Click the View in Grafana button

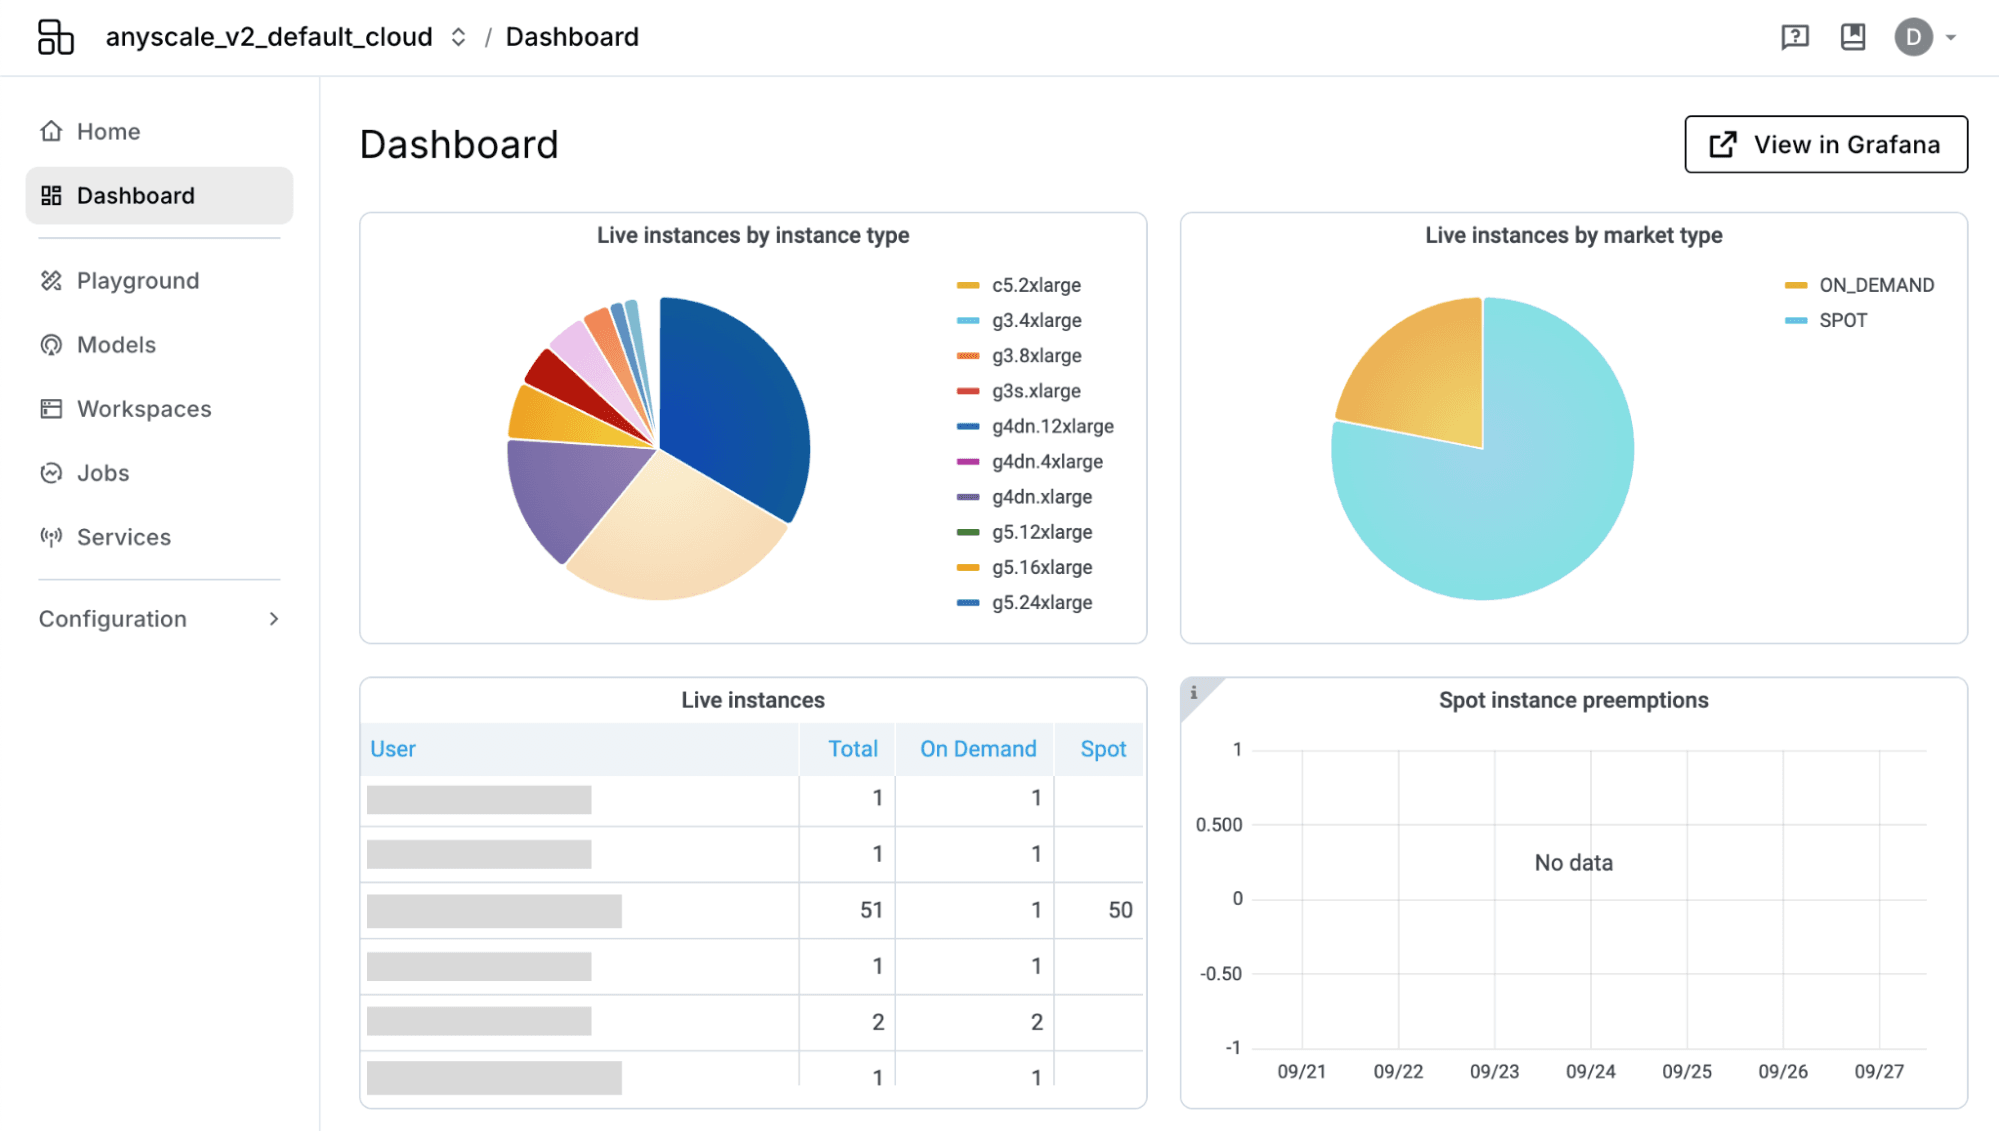1826,144
